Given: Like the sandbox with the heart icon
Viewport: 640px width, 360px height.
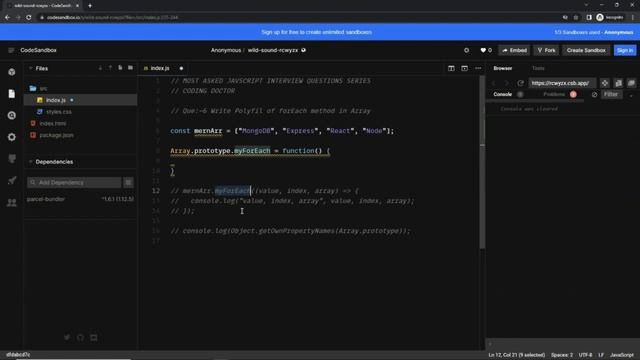Looking at the screenshot, I should point(483,50).
